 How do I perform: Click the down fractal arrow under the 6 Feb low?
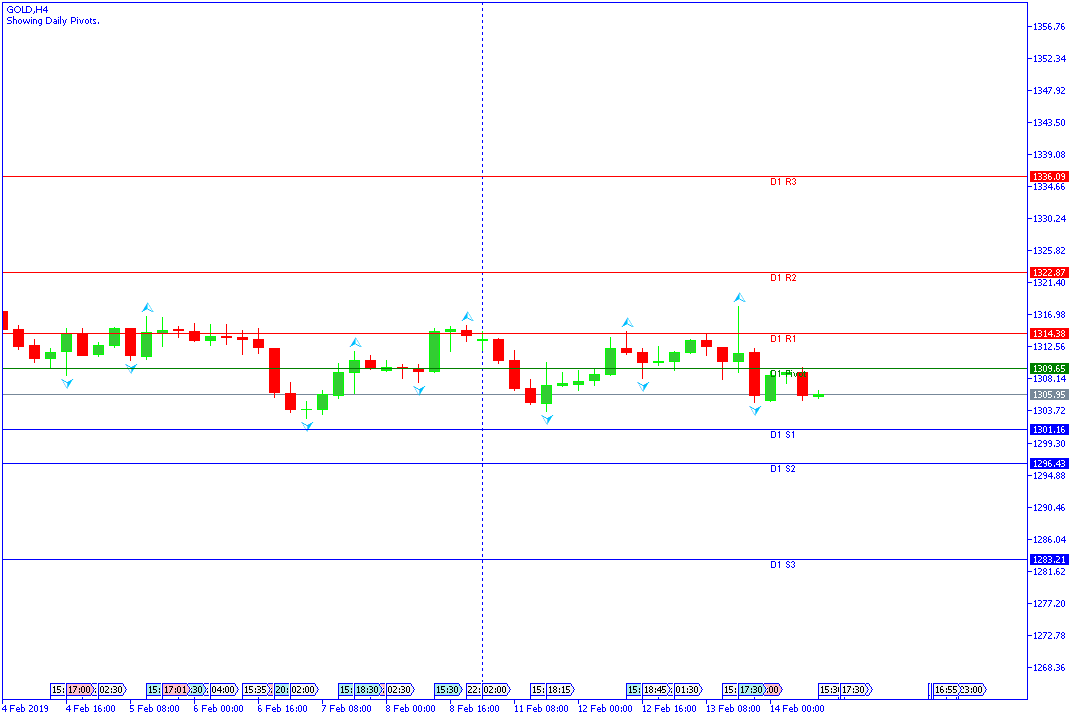pyautogui.click(x=307, y=426)
